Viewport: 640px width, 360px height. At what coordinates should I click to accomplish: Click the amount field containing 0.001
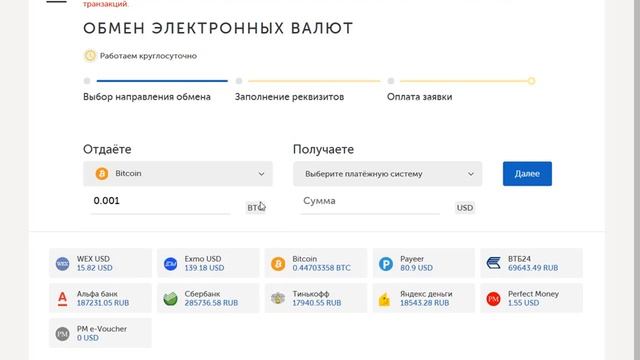pyautogui.click(x=160, y=201)
